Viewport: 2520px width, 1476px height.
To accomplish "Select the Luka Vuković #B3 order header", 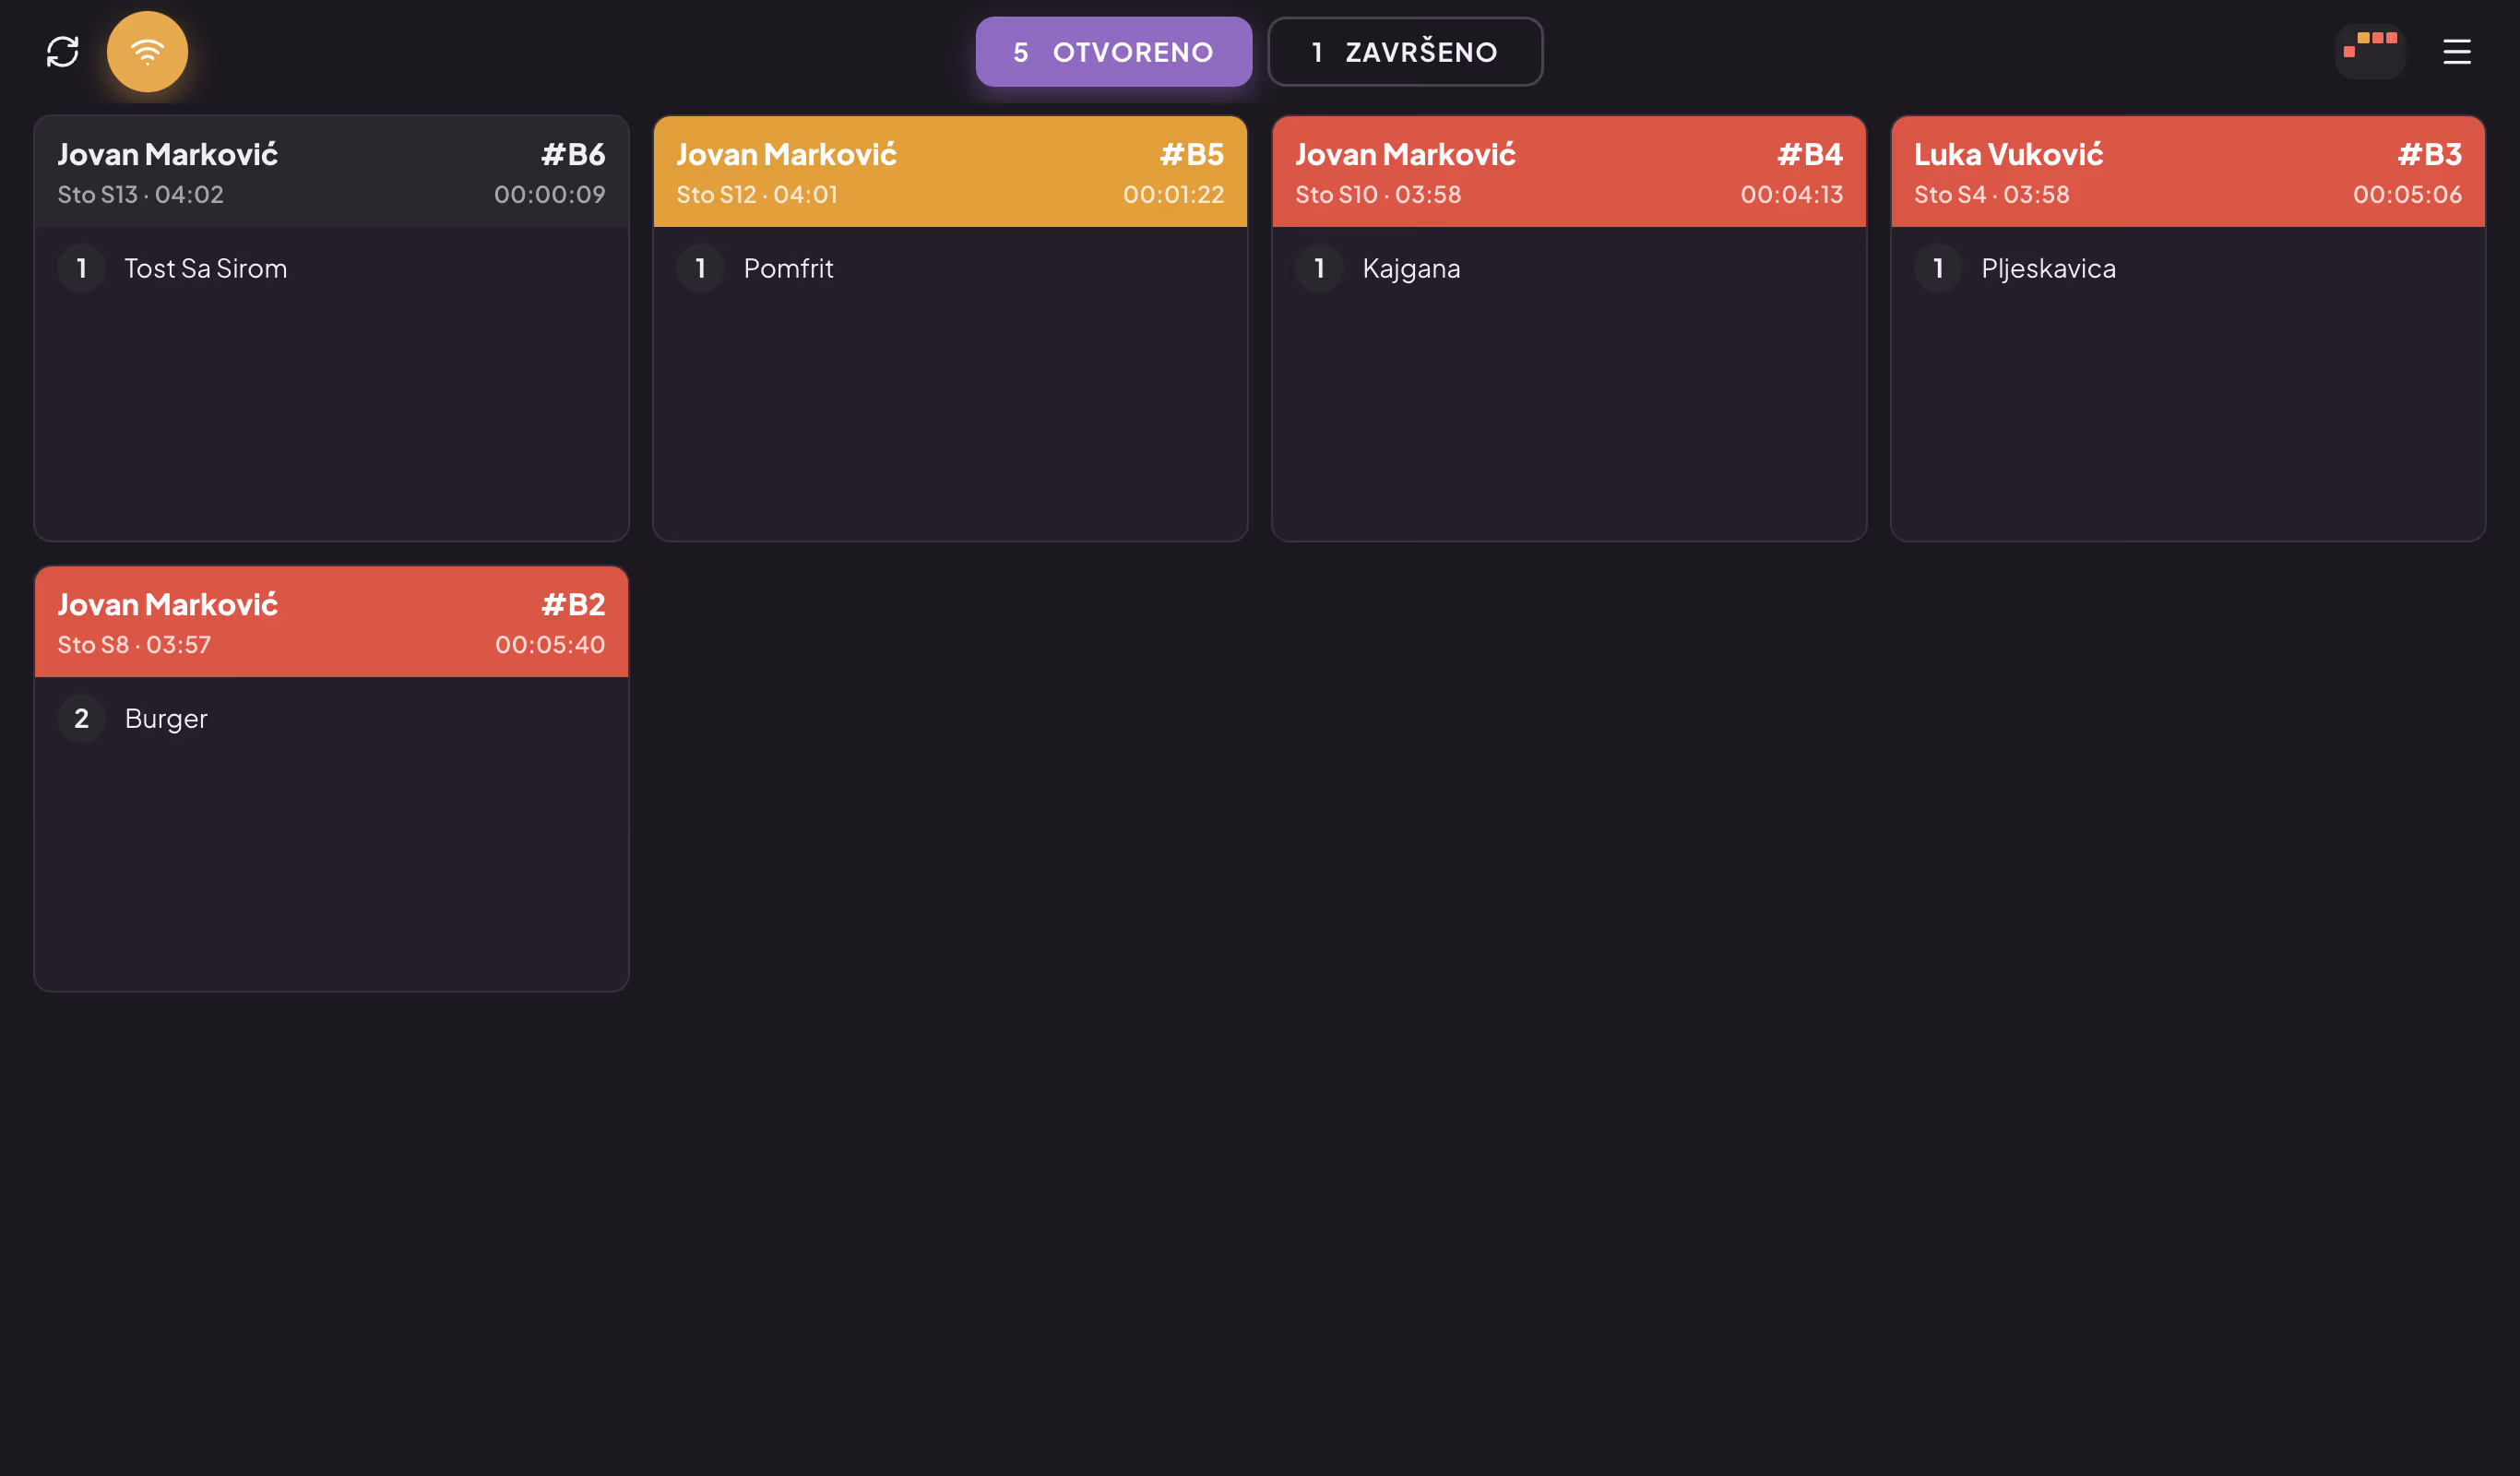I will pos(2188,172).
